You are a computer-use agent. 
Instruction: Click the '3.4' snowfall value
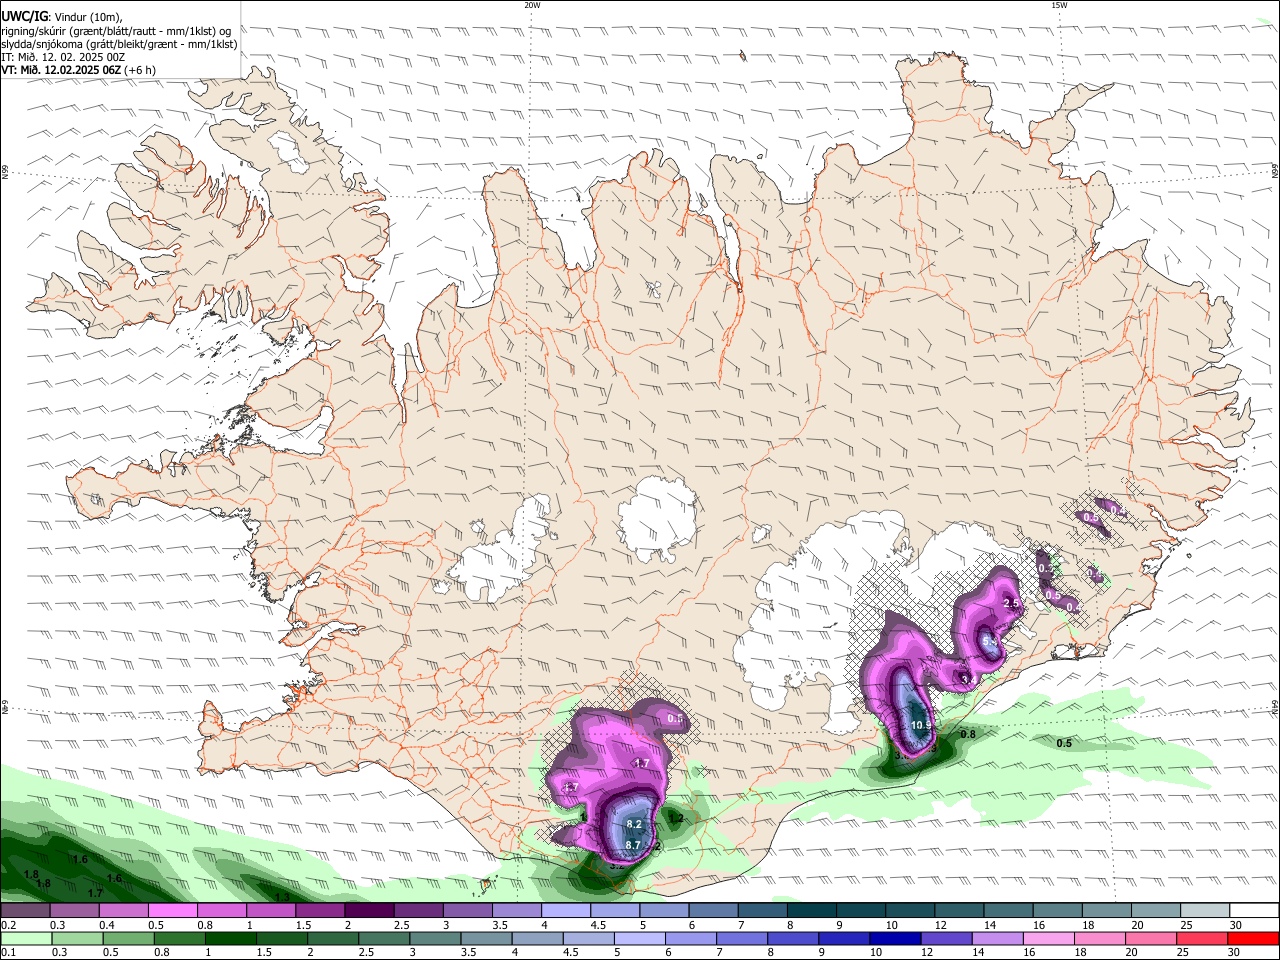(x=968, y=680)
